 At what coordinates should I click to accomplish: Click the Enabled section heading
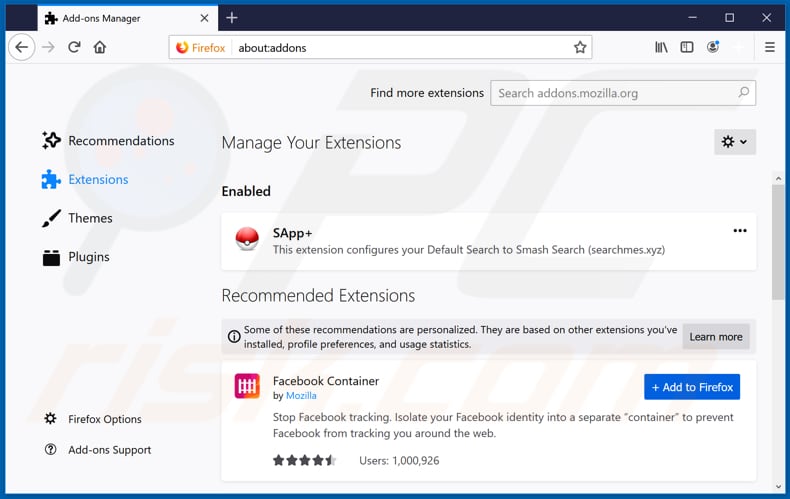click(246, 191)
